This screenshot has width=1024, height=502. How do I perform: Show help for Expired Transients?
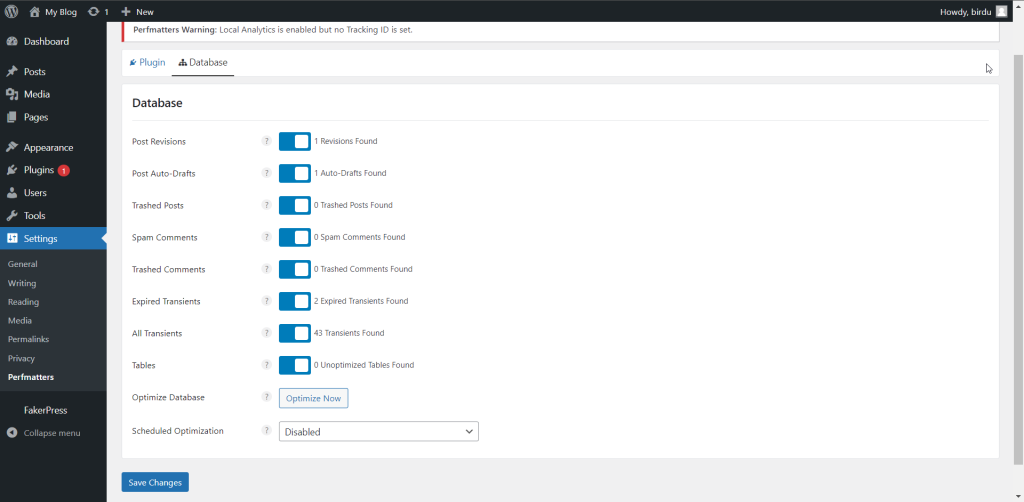pyautogui.click(x=266, y=301)
